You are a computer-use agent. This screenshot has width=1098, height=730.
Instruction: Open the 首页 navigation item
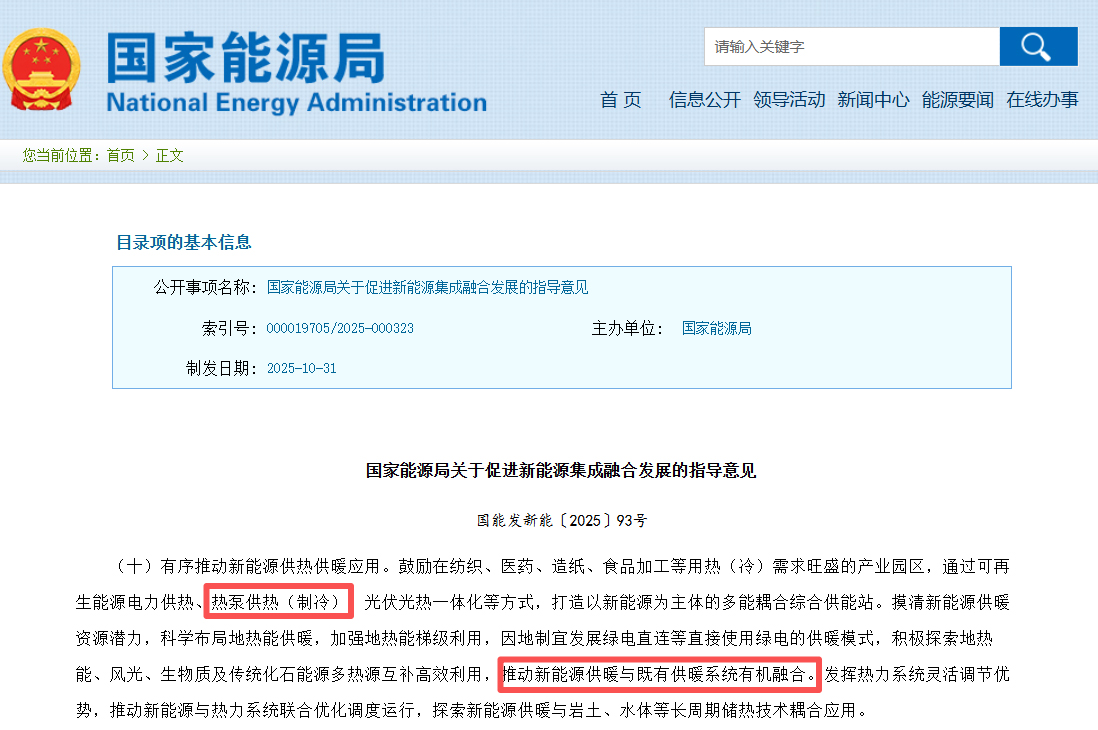click(x=620, y=99)
